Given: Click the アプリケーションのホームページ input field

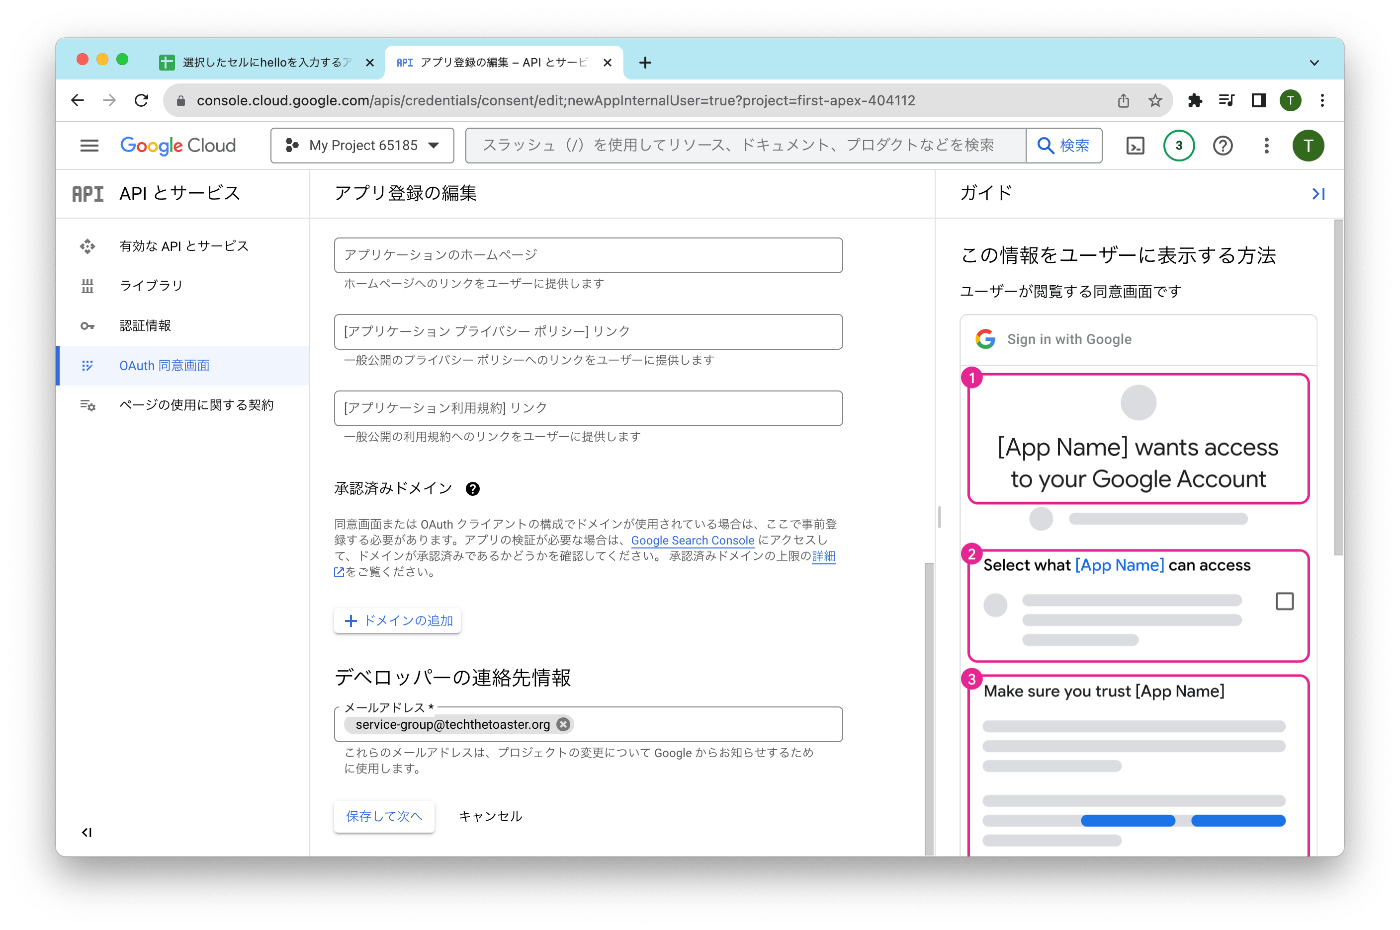Looking at the screenshot, I should [x=588, y=255].
